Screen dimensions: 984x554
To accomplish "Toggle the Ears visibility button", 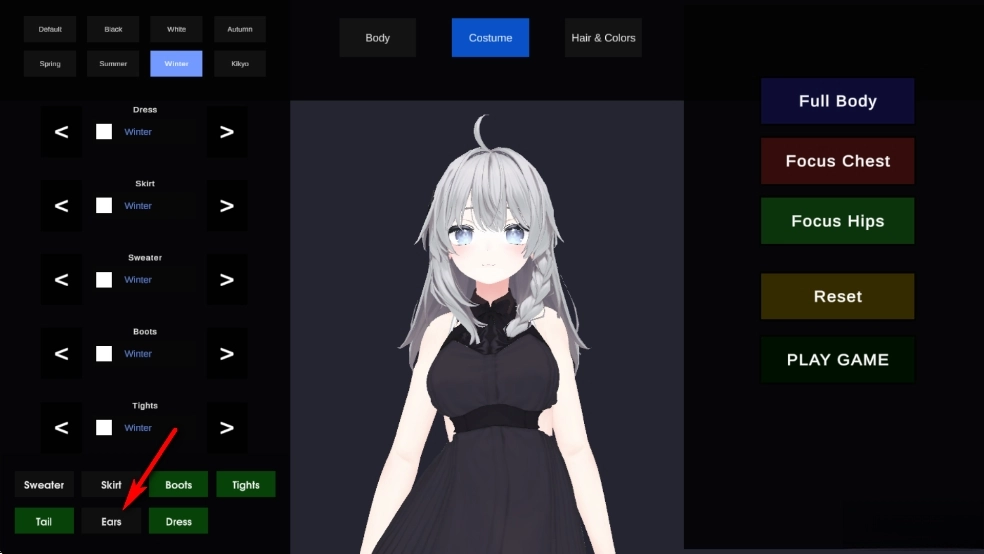I will click(111, 521).
